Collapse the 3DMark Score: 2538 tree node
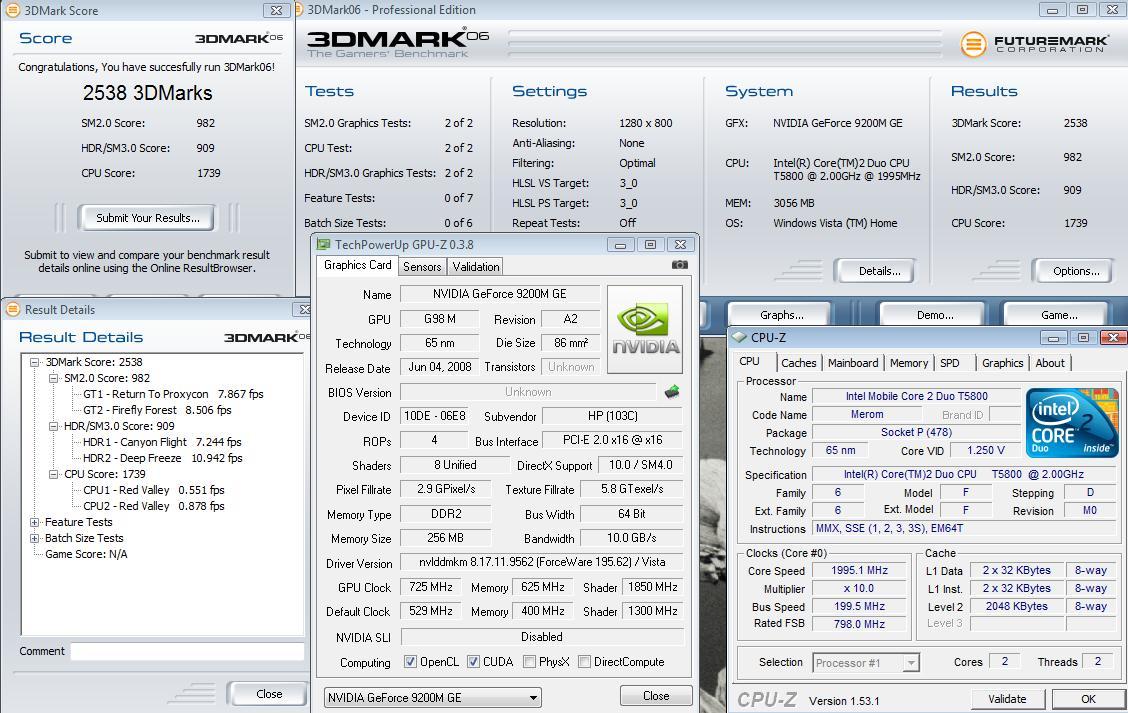 click(35, 362)
